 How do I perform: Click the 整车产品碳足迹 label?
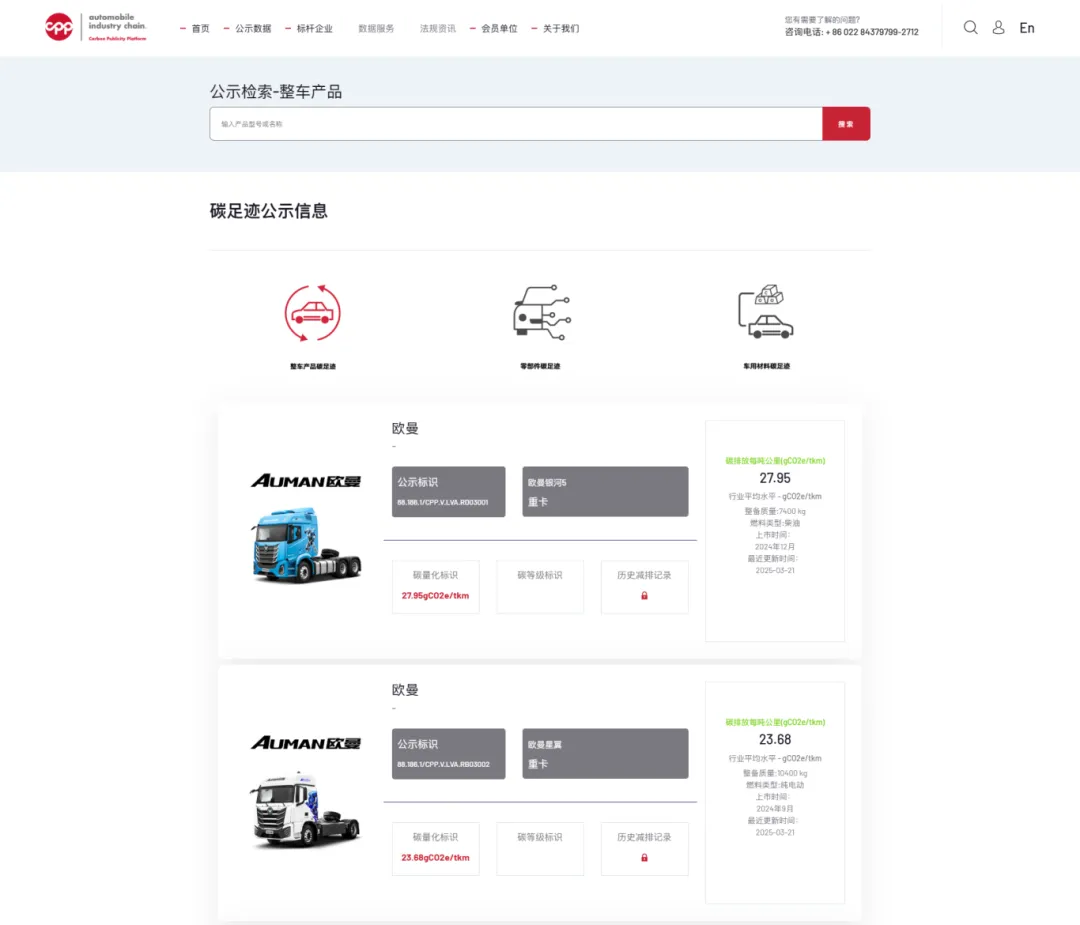tap(313, 366)
